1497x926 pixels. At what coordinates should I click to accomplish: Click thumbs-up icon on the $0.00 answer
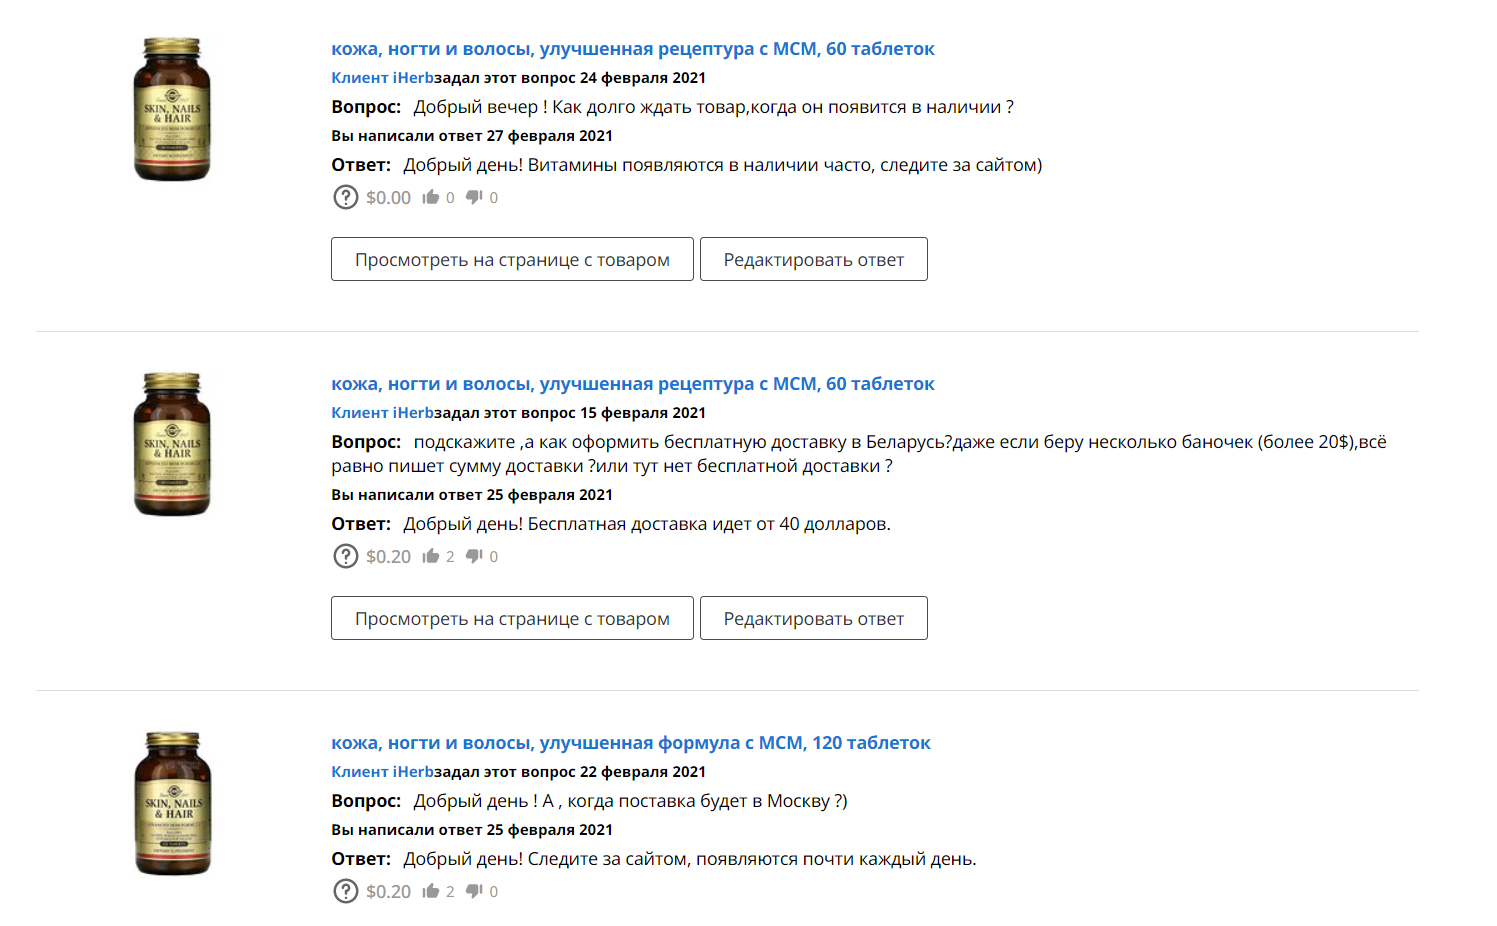[431, 197]
